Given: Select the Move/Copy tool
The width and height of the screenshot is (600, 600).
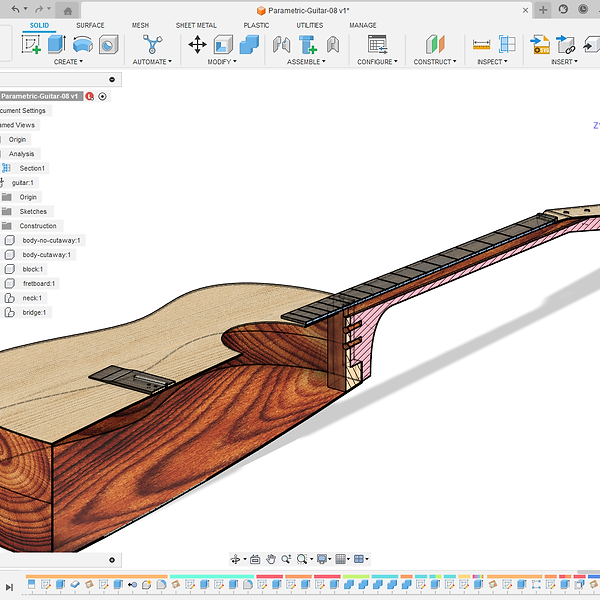Looking at the screenshot, I should click(x=197, y=44).
